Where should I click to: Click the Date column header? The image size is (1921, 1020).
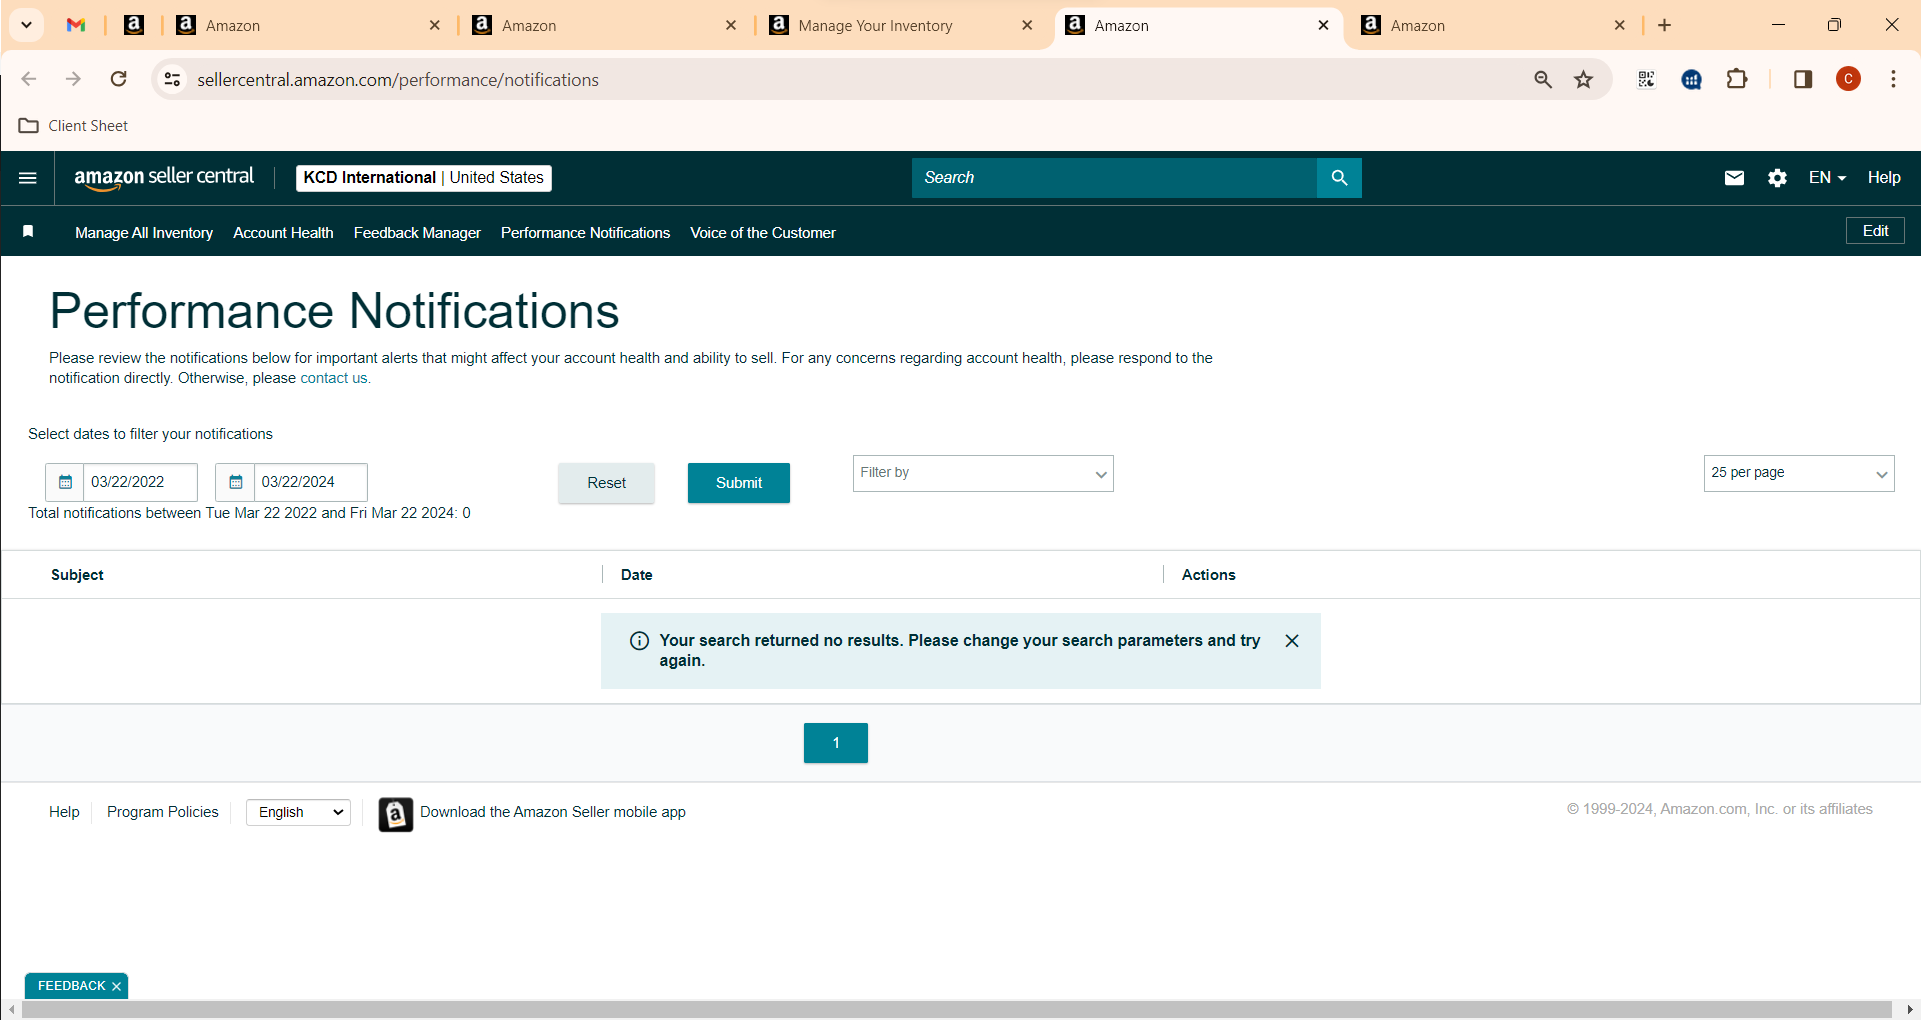pos(636,575)
